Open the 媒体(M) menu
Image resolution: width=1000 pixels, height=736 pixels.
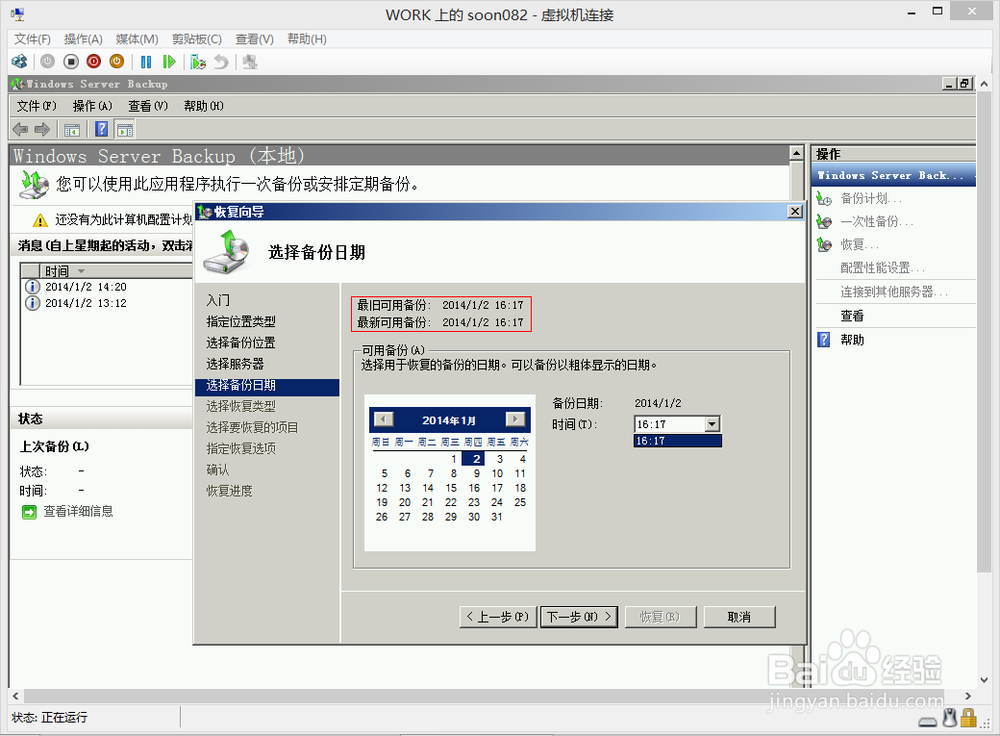(137, 40)
